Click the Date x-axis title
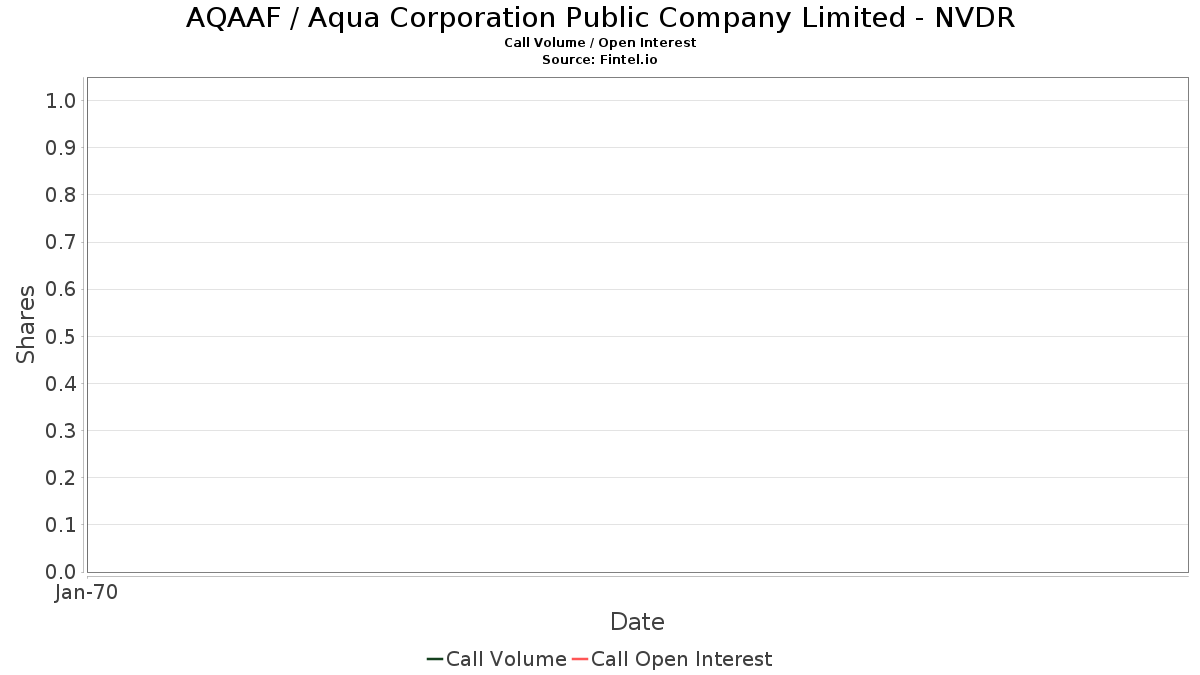1200x675 pixels. point(637,622)
